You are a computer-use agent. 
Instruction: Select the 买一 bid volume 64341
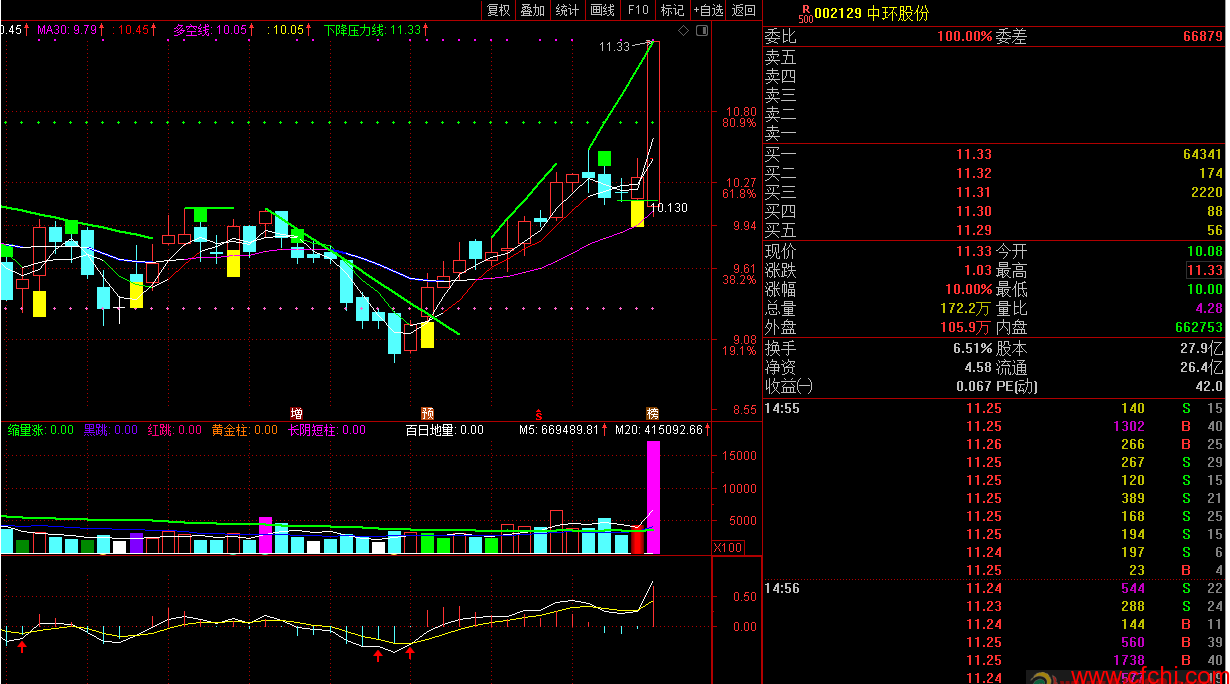tap(1202, 154)
